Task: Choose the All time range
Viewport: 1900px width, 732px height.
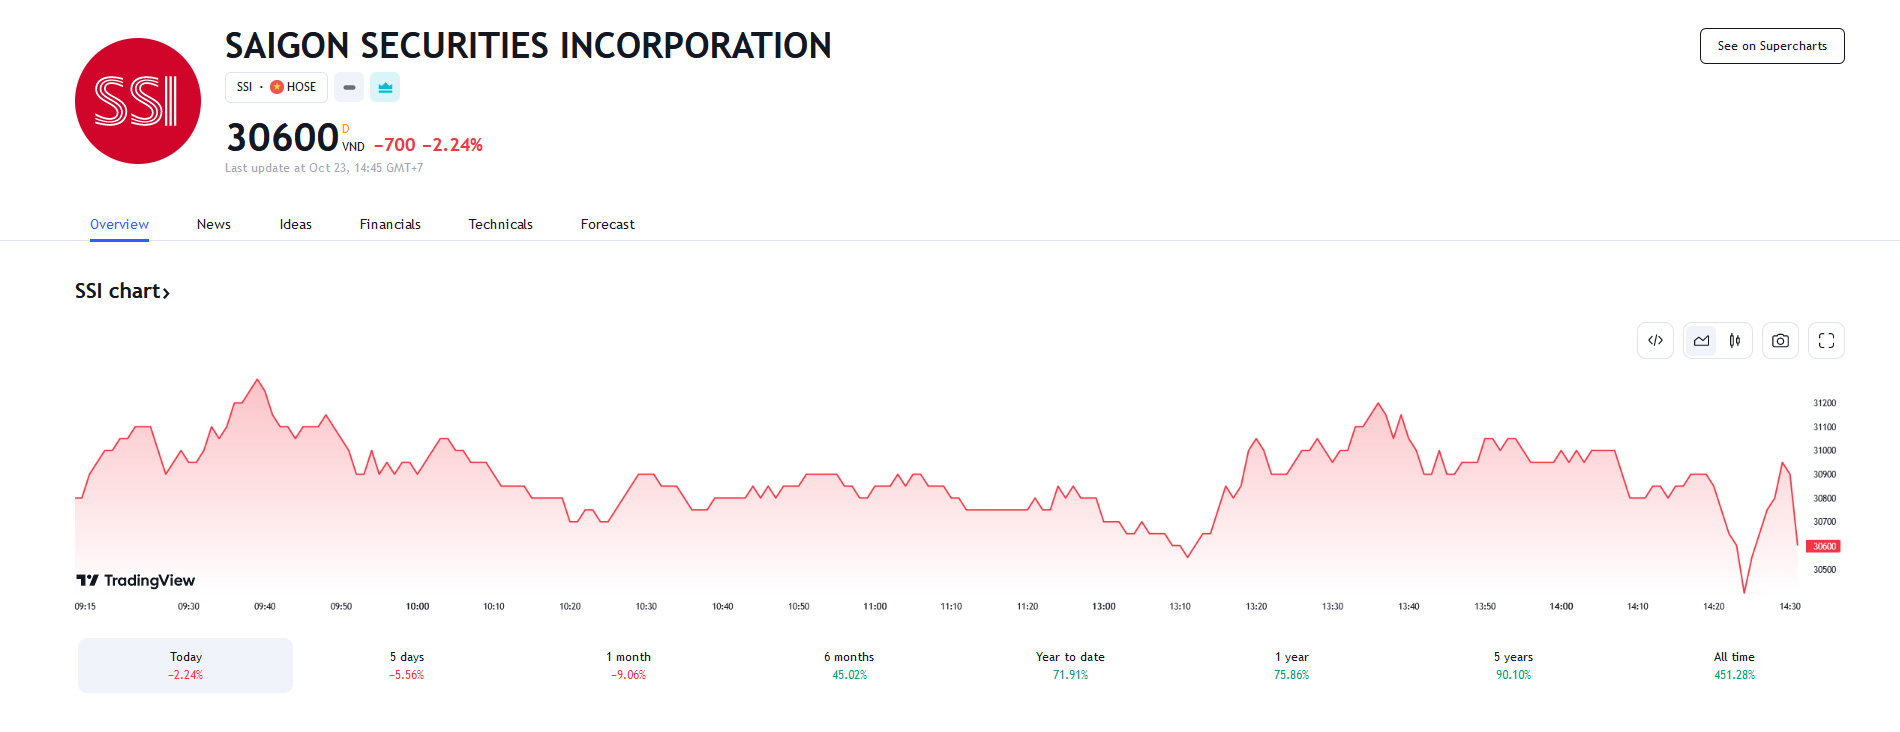Action: 1734,665
